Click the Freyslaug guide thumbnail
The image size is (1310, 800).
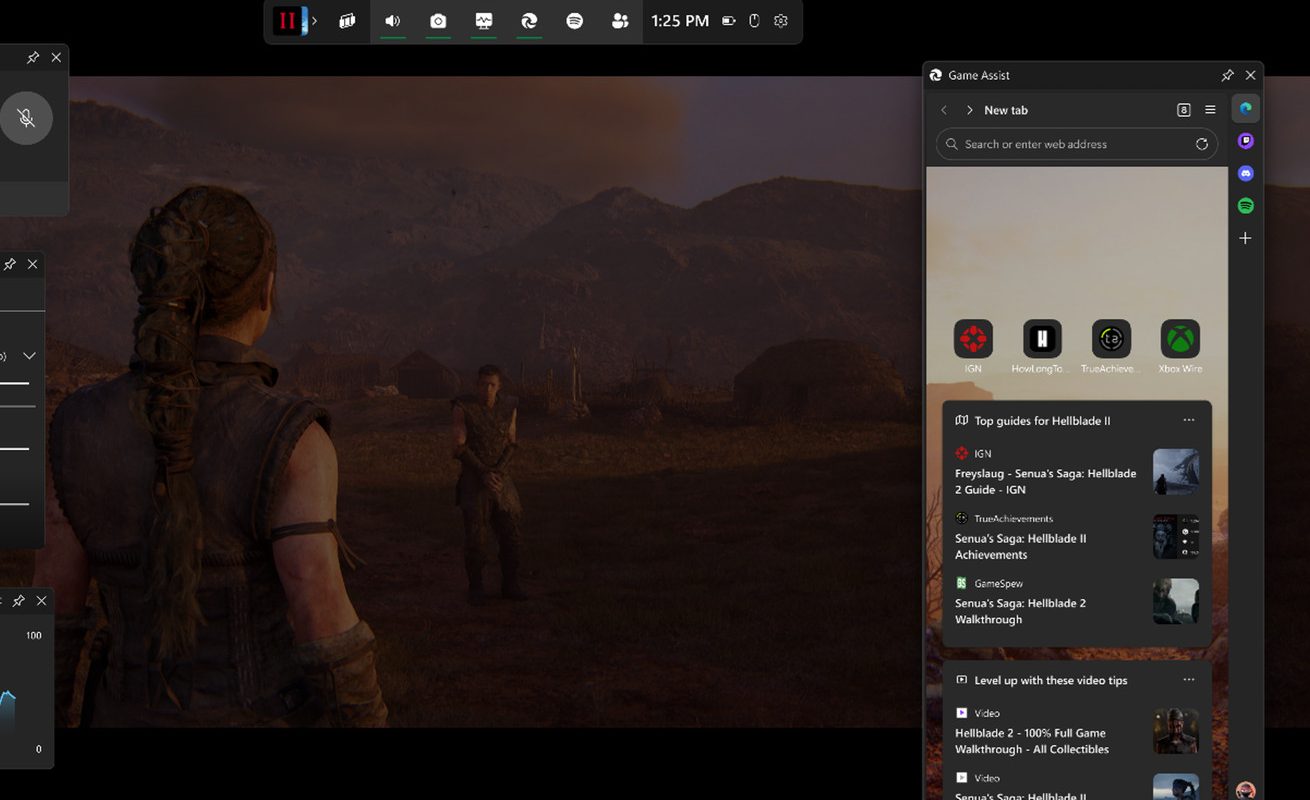[x=1176, y=471]
